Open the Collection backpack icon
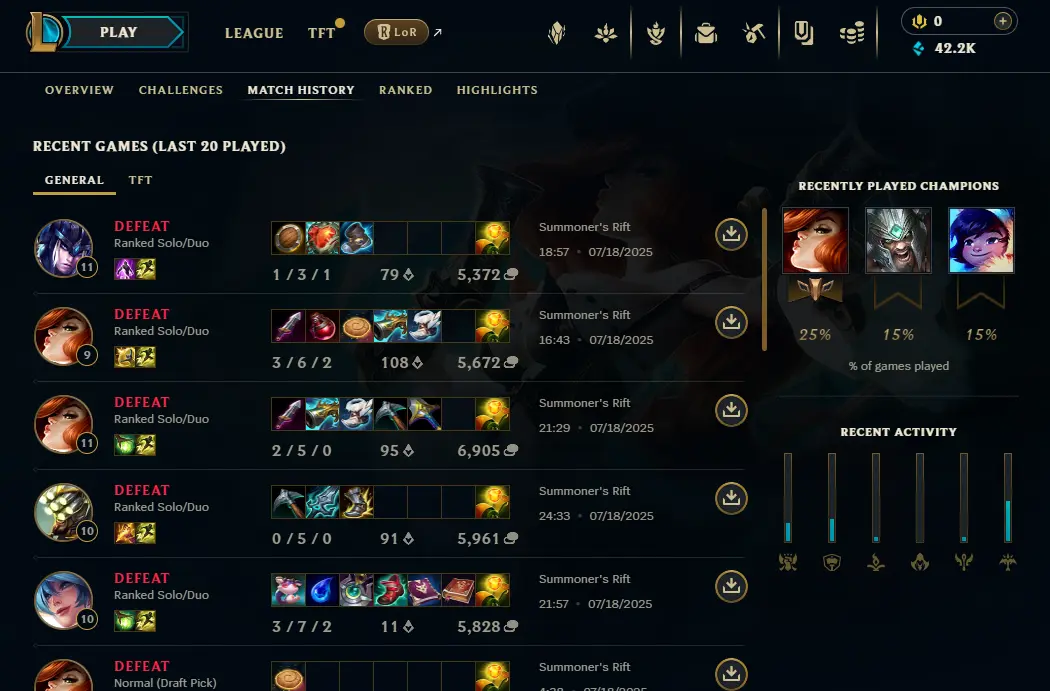 click(x=706, y=32)
